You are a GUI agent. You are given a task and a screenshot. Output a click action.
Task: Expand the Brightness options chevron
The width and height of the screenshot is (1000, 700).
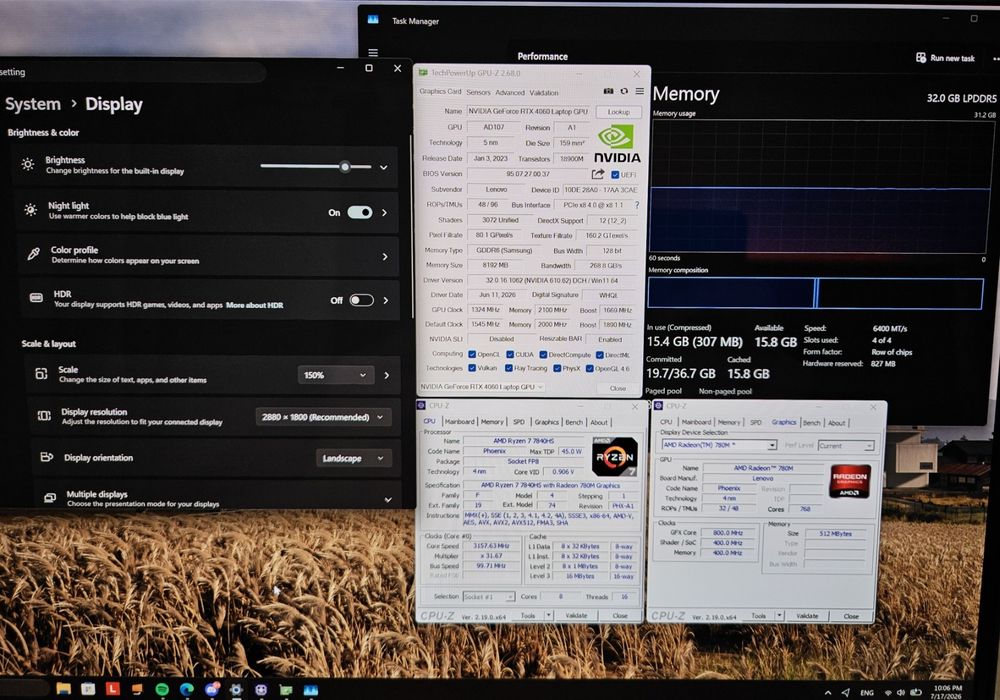(384, 167)
